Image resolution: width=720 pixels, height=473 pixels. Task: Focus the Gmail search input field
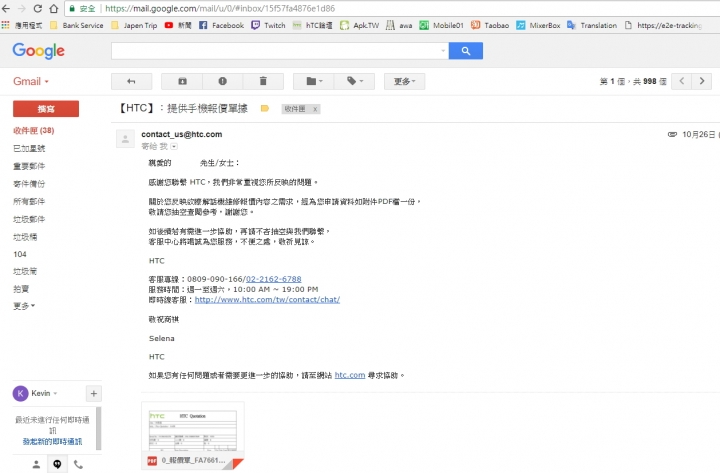point(276,51)
